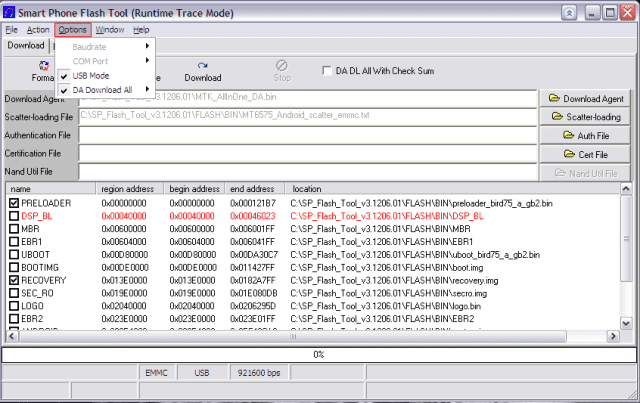
Task: Select the preloader_bird75_a_gb2.bin location text
Action: (x=421, y=203)
